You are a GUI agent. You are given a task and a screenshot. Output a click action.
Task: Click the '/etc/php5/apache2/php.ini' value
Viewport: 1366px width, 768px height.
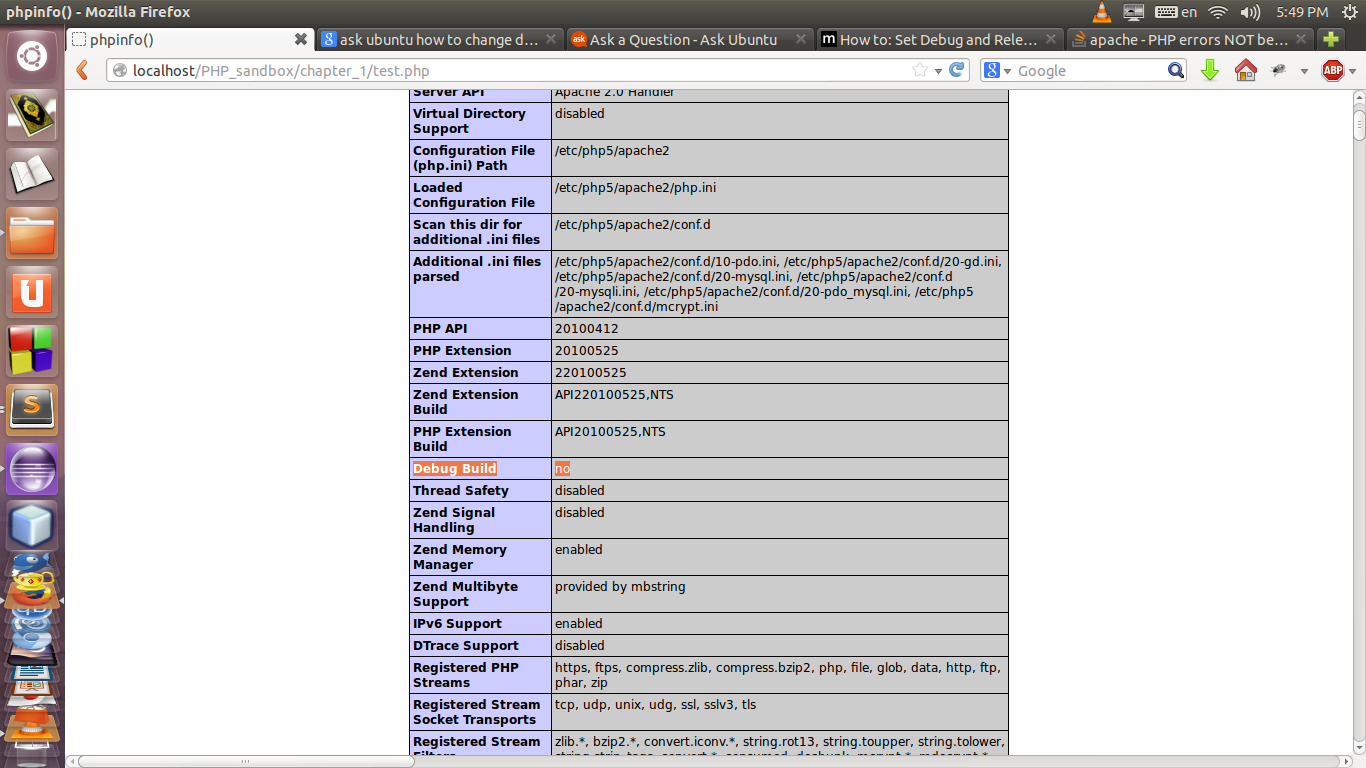click(635, 188)
